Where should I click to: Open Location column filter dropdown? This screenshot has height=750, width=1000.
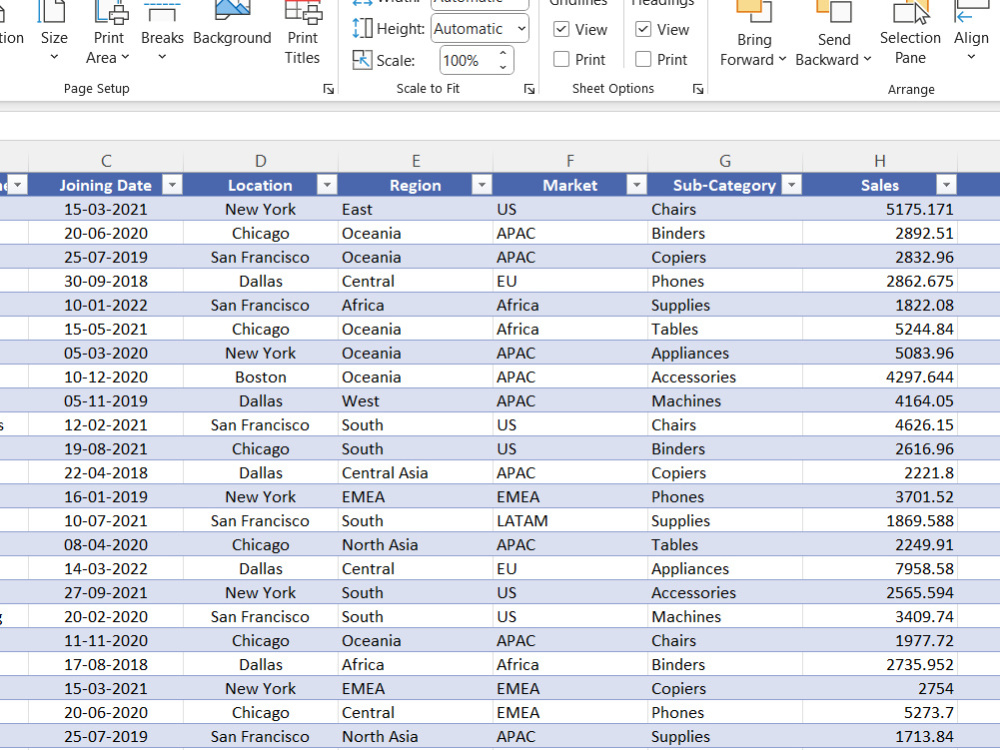(x=327, y=185)
